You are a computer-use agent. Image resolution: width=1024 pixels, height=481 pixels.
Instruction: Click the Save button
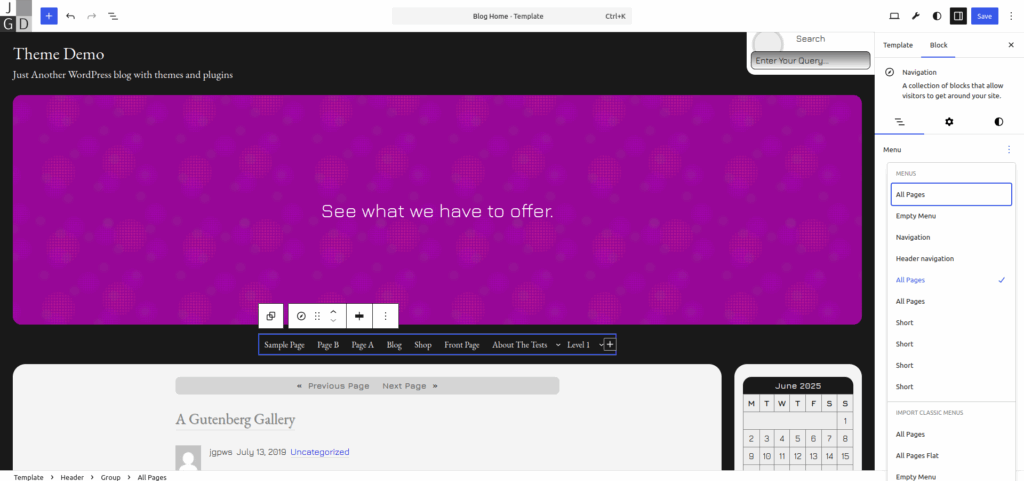[x=984, y=16]
